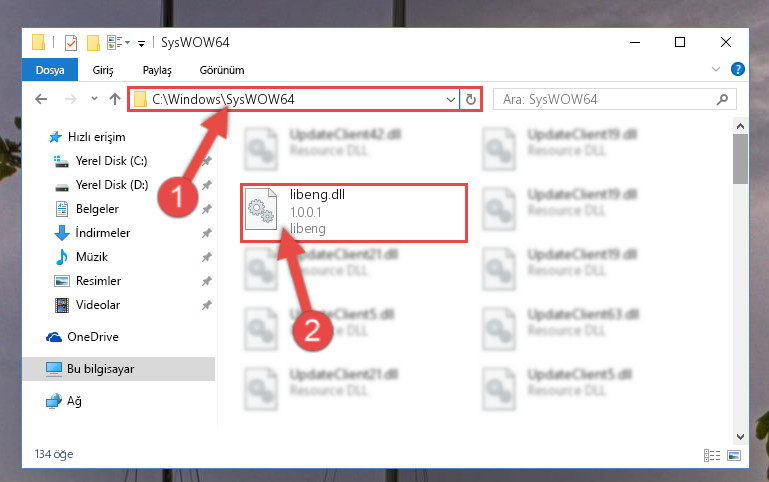Click the vertical scrollbar thumb
Viewport: 769px width, 482px height.
(740, 159)
